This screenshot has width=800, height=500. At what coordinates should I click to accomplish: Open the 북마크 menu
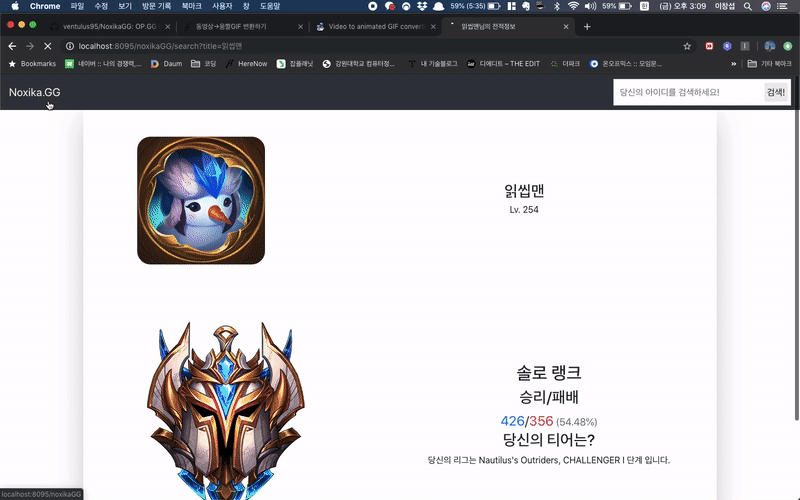coord(191,6)
